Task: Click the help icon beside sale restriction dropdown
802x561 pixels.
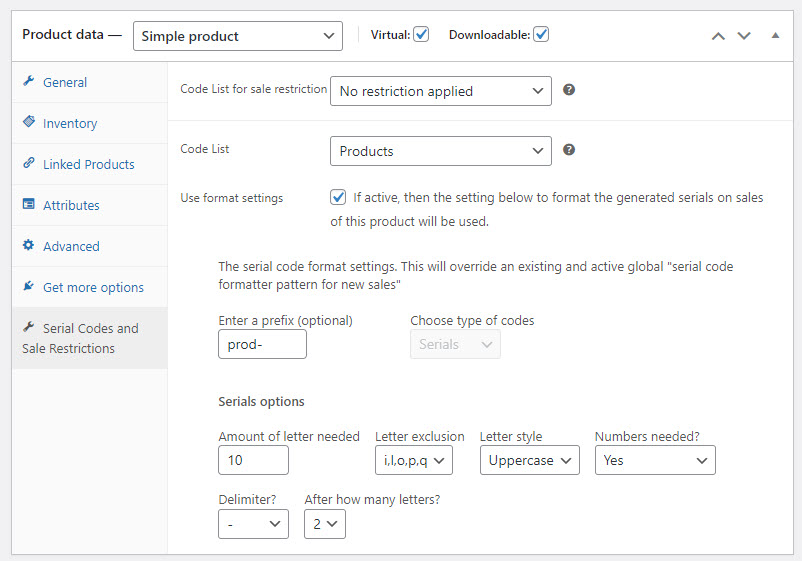Action: tap(569, 90)
